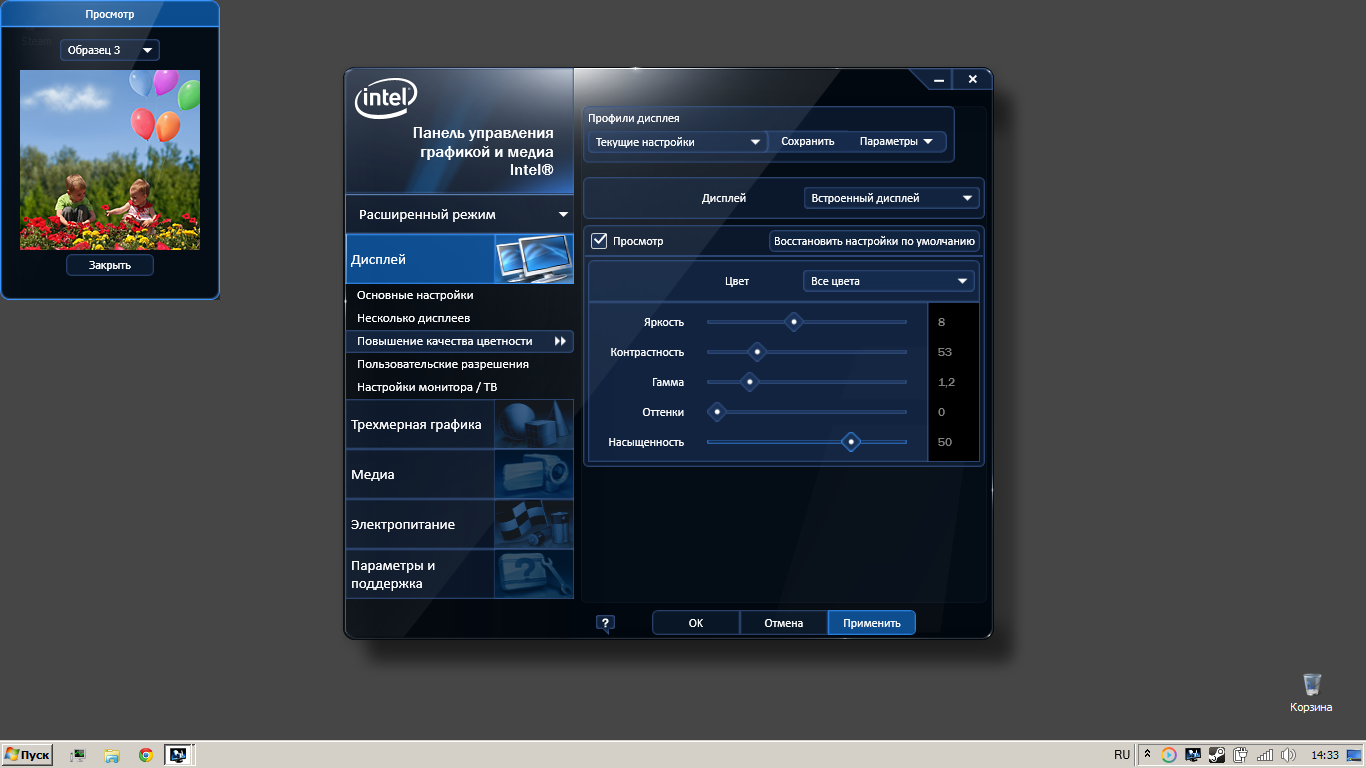Open Основные настройки submenu item
This screenshot has height=768, width=1366.
point(415,295)
